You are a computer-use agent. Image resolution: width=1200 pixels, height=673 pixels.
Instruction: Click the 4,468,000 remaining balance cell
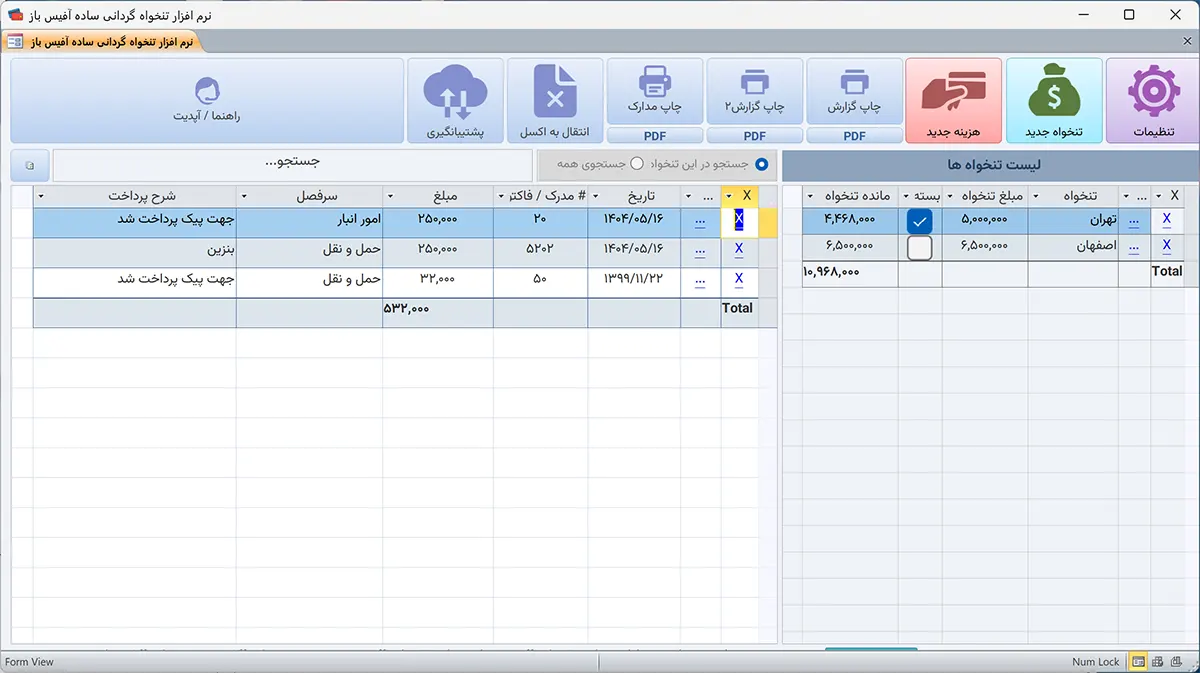[x=850, y=220]
